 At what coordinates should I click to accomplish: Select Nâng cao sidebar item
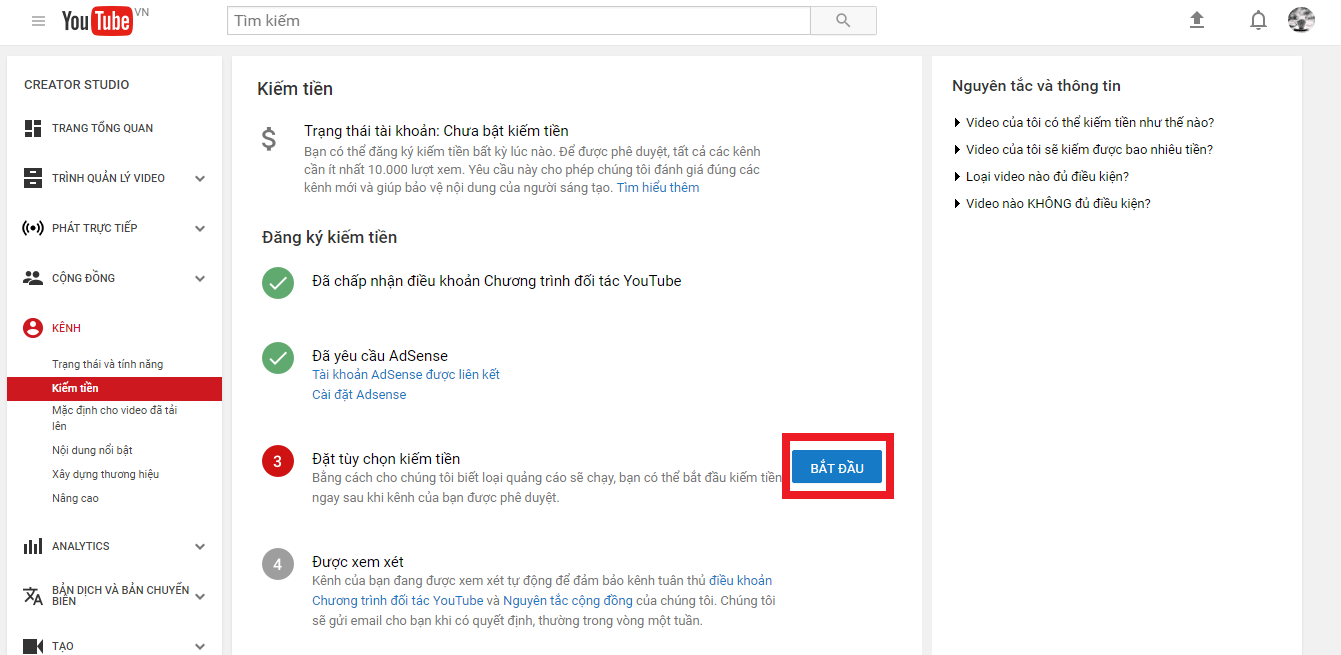click(75, 498)
